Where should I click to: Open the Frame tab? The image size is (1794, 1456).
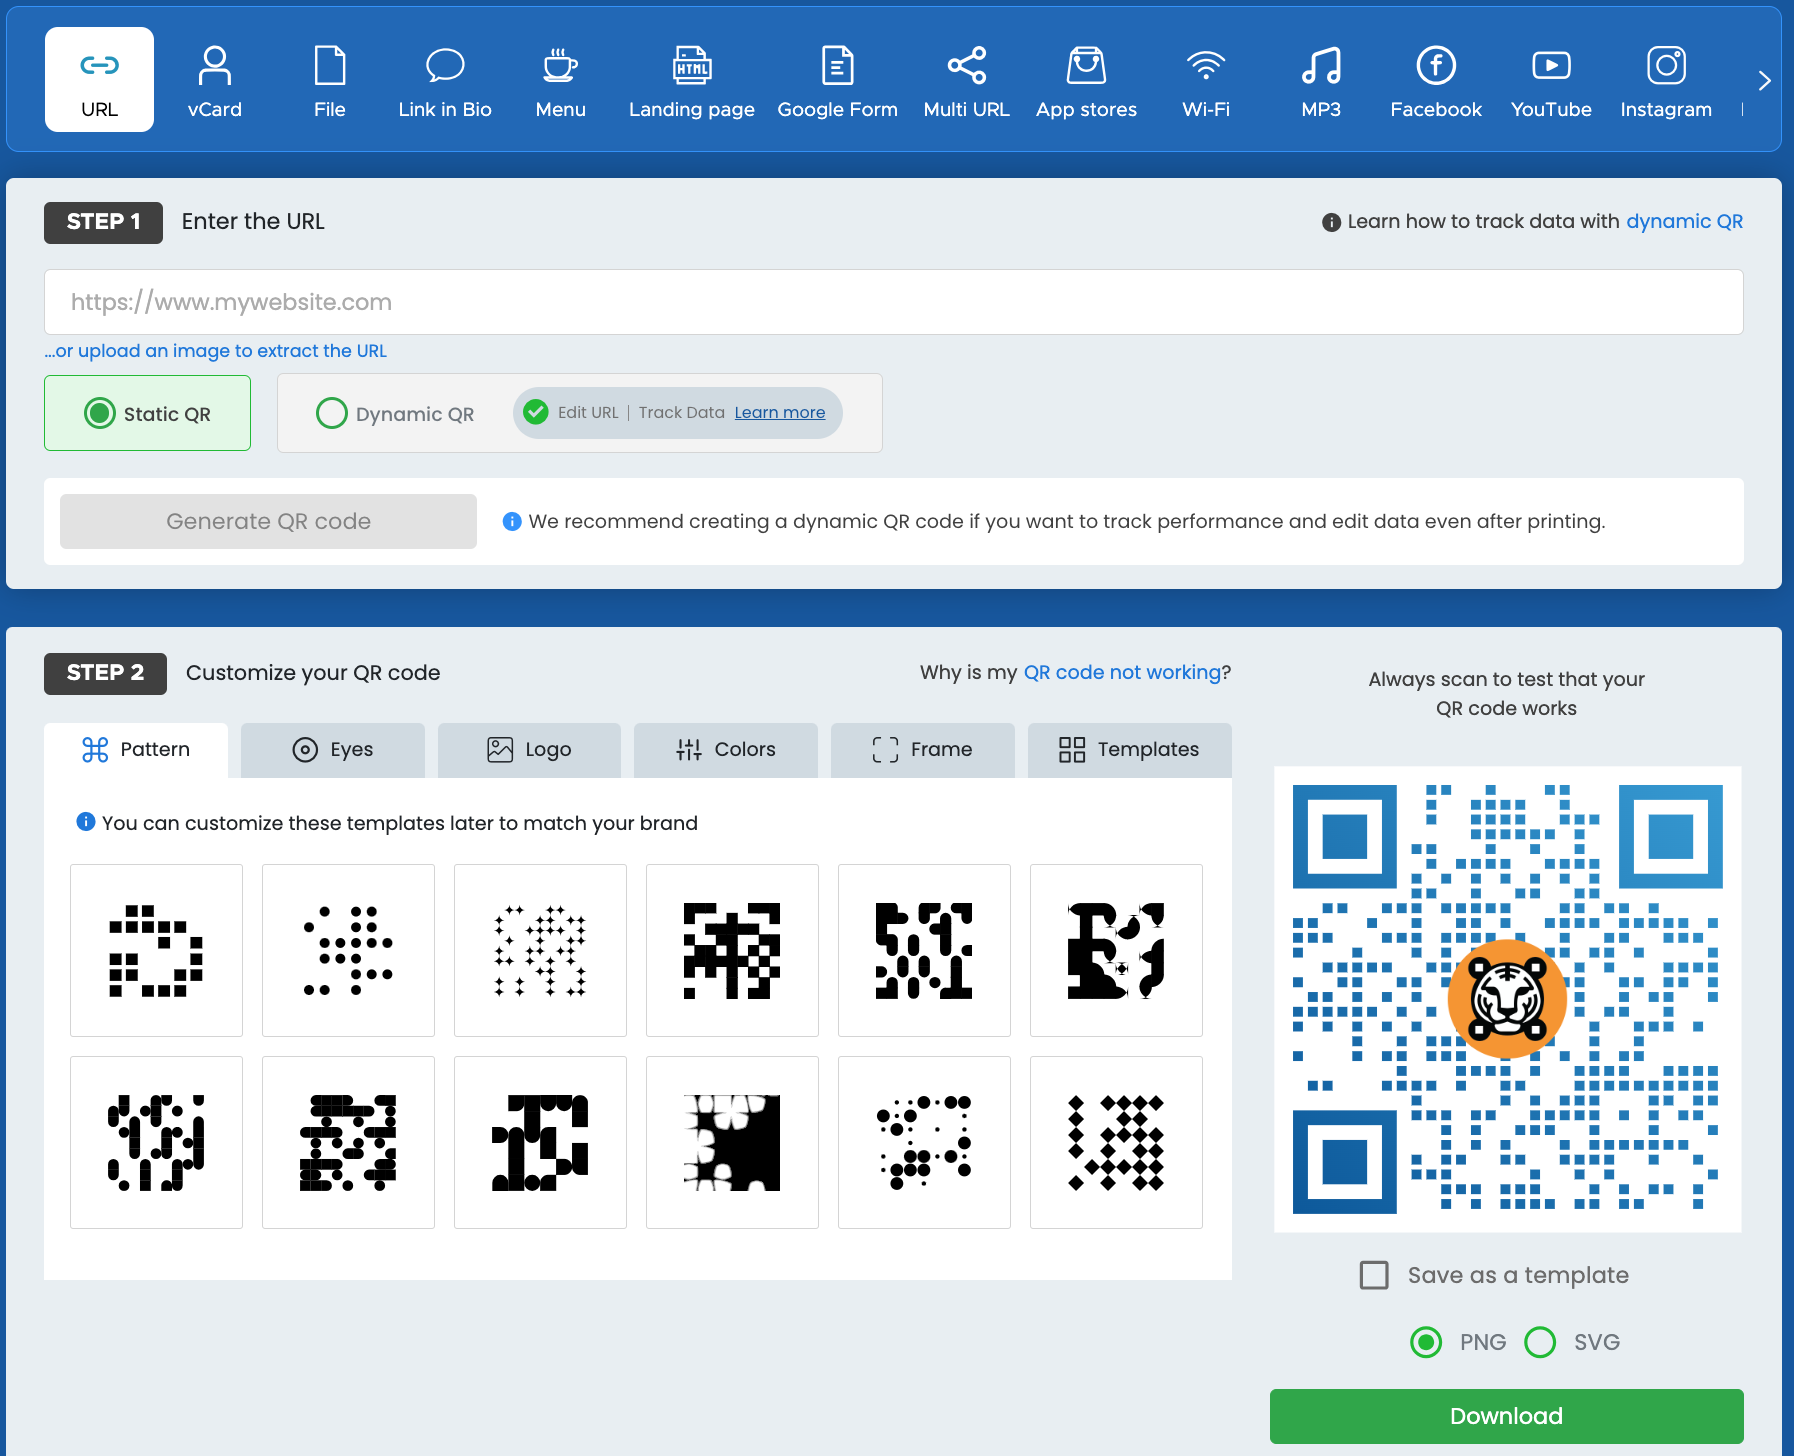point(922,750)
